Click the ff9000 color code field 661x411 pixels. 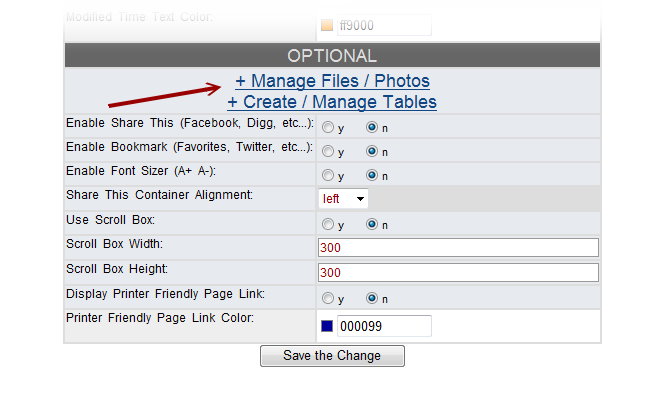point(384,25)
